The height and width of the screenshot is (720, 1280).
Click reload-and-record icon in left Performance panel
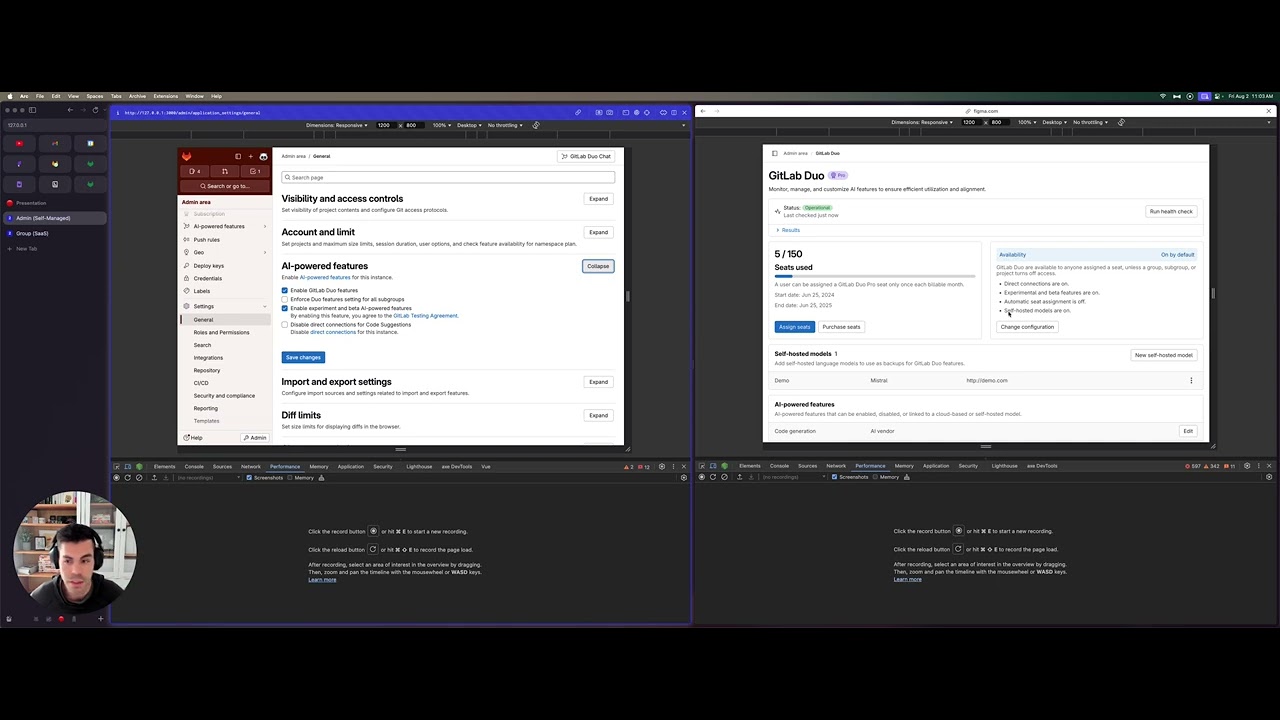click(x=127, y=478)
